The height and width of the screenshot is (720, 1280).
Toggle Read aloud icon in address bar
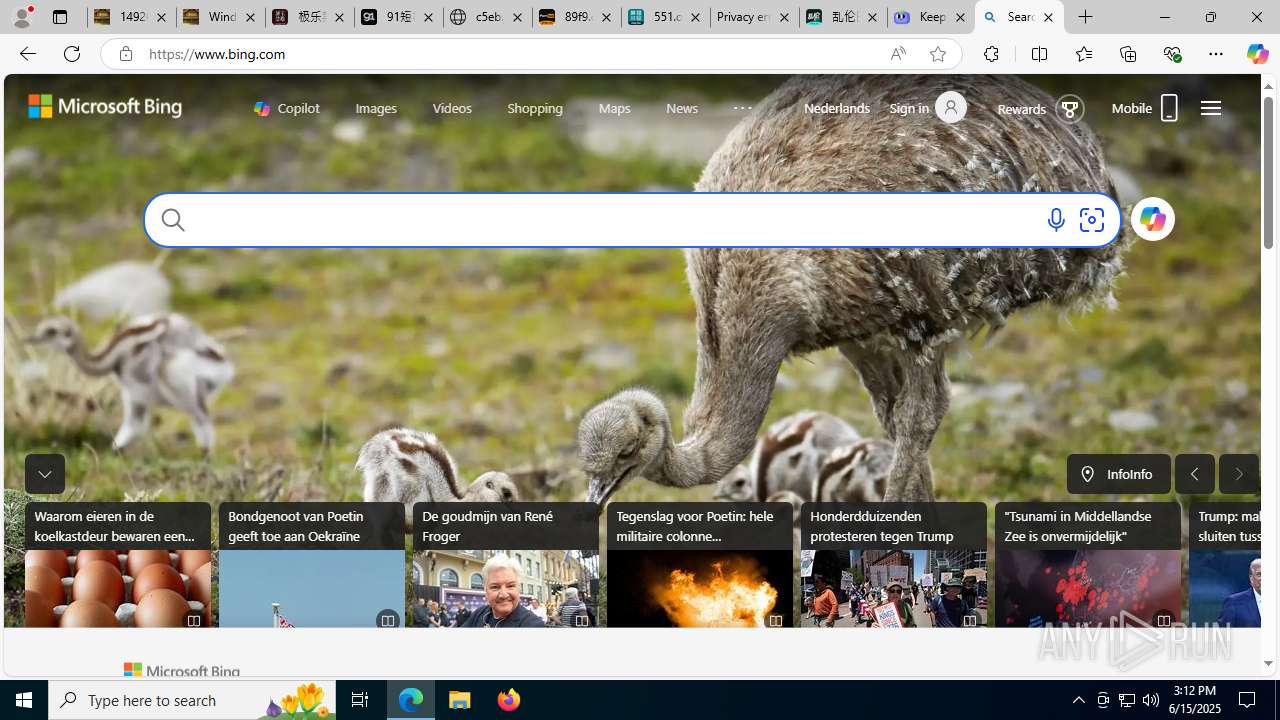tap(898, 54)
